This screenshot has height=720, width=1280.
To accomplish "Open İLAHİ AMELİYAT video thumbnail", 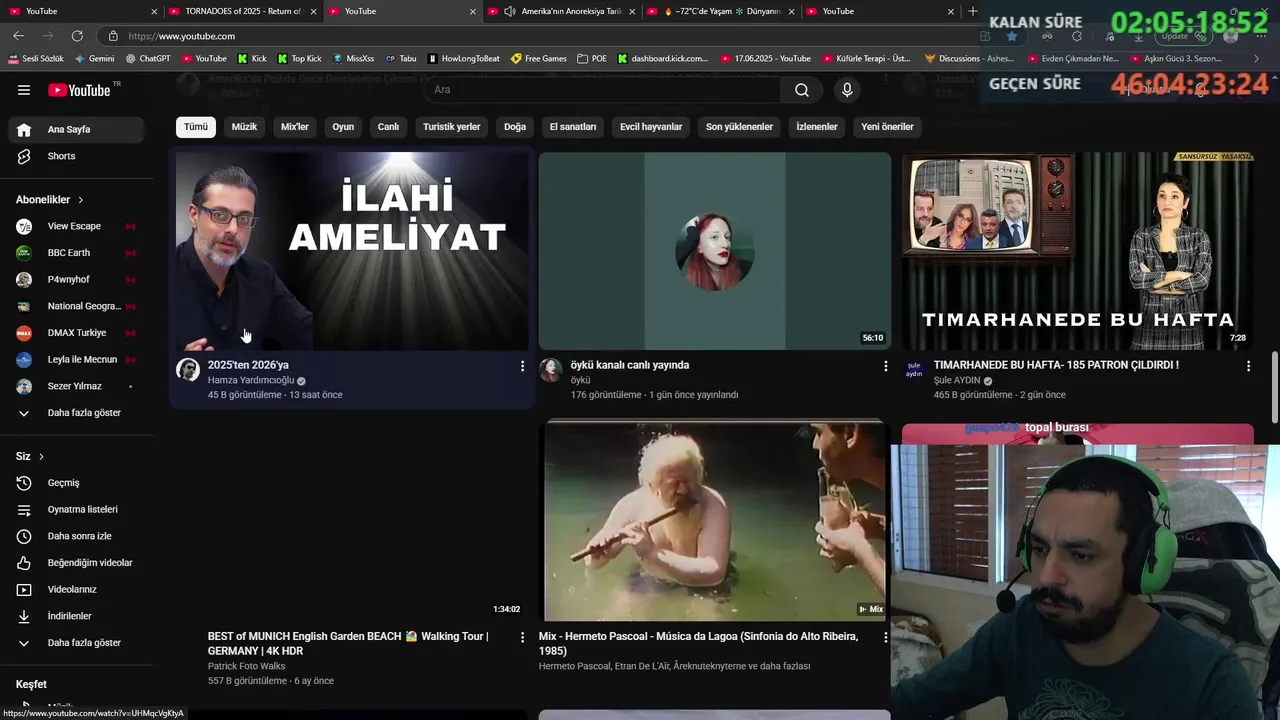I will [x=352, y=251].
